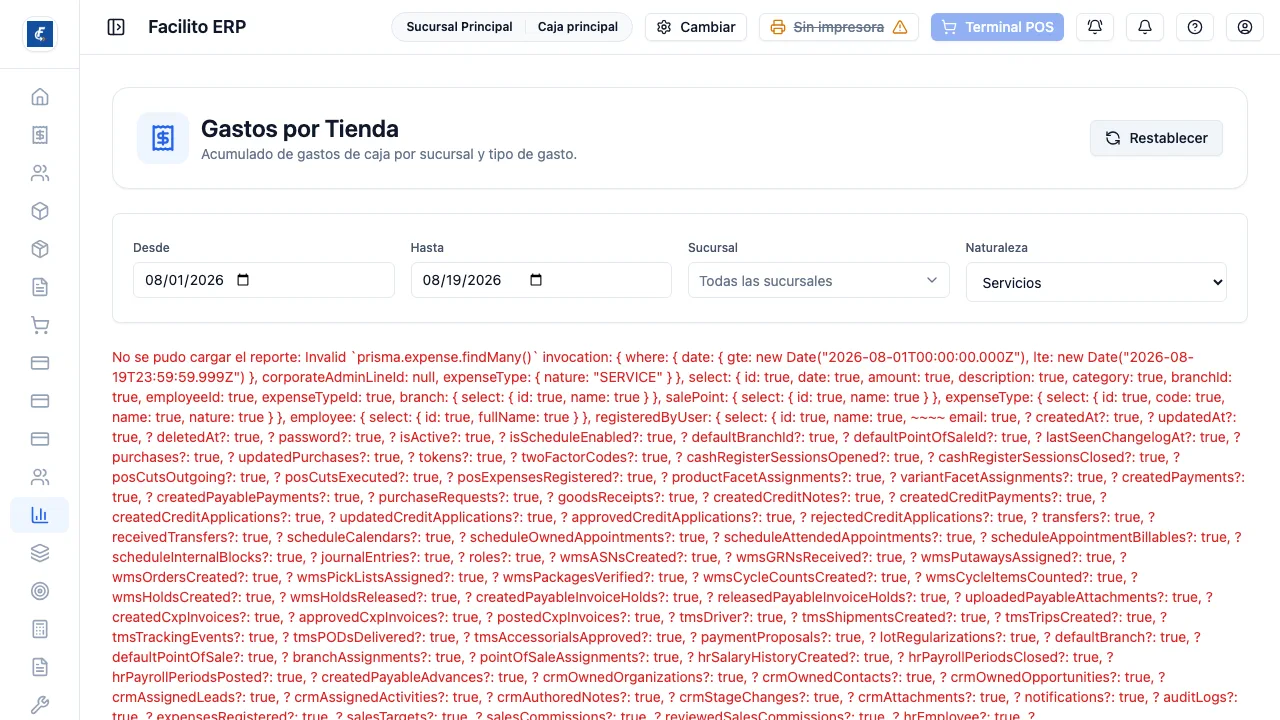Viewport: 1280px width, 720px height.
Task: Click into the Desde date field
Action: pyautogui.click(x=264, y=280)
